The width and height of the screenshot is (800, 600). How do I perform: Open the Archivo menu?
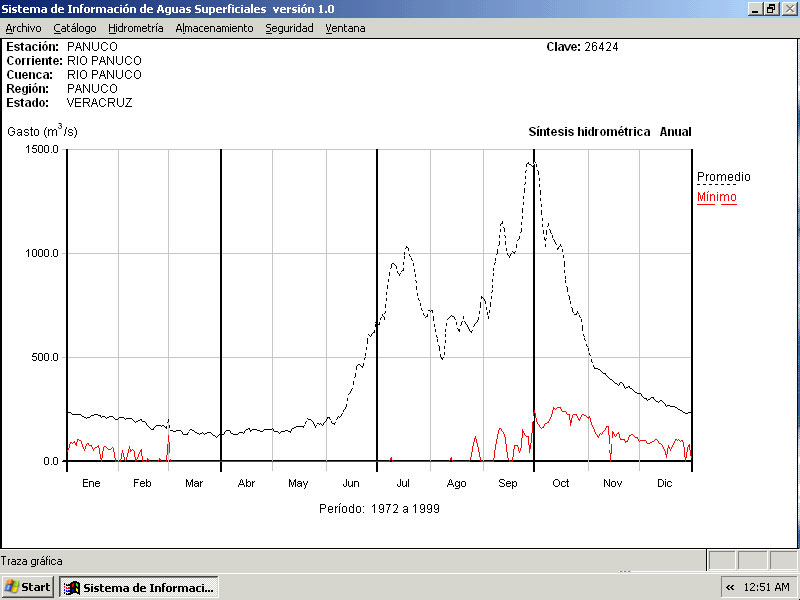[x=23, y=28]
